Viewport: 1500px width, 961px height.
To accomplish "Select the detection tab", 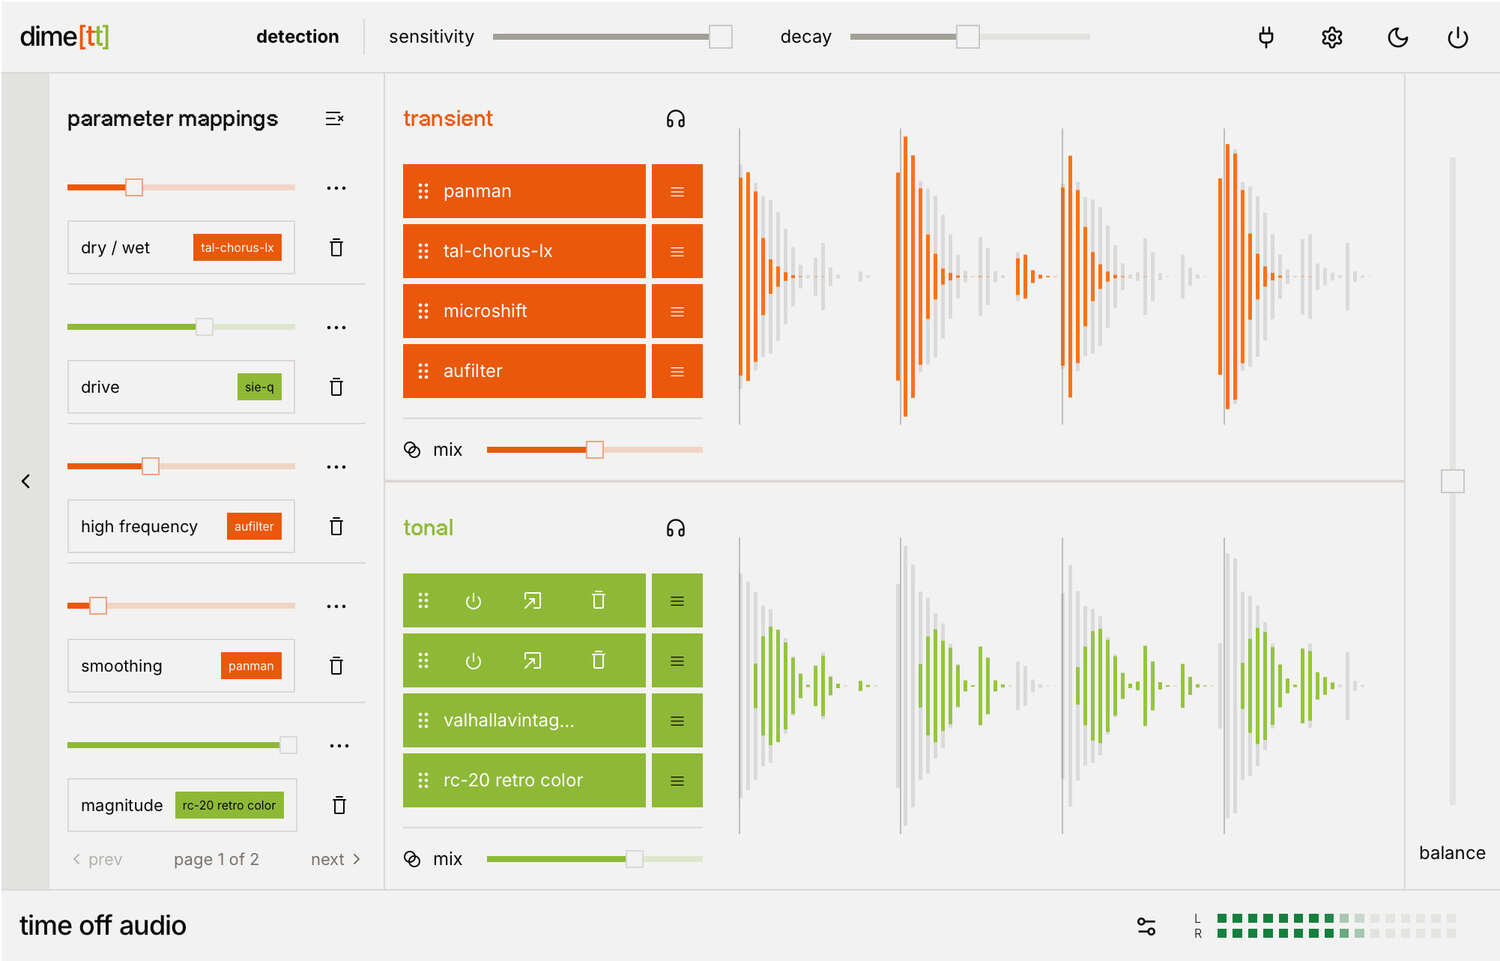I will [x=297, y=37].
